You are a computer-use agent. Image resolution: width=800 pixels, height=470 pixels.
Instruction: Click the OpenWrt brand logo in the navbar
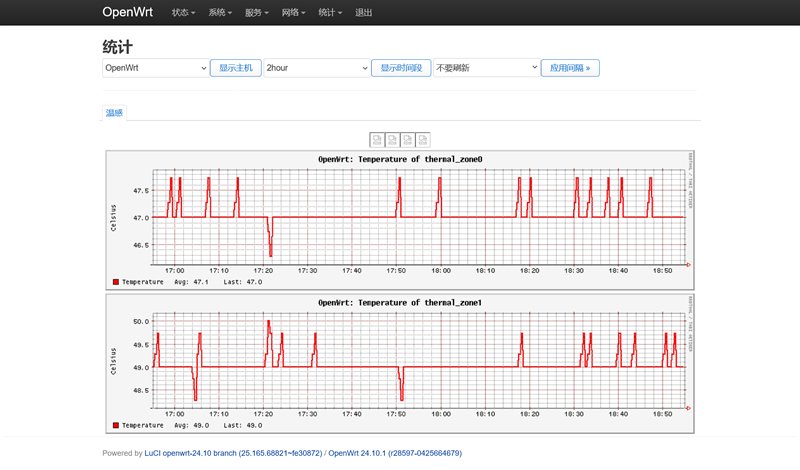tap(126, 13)
